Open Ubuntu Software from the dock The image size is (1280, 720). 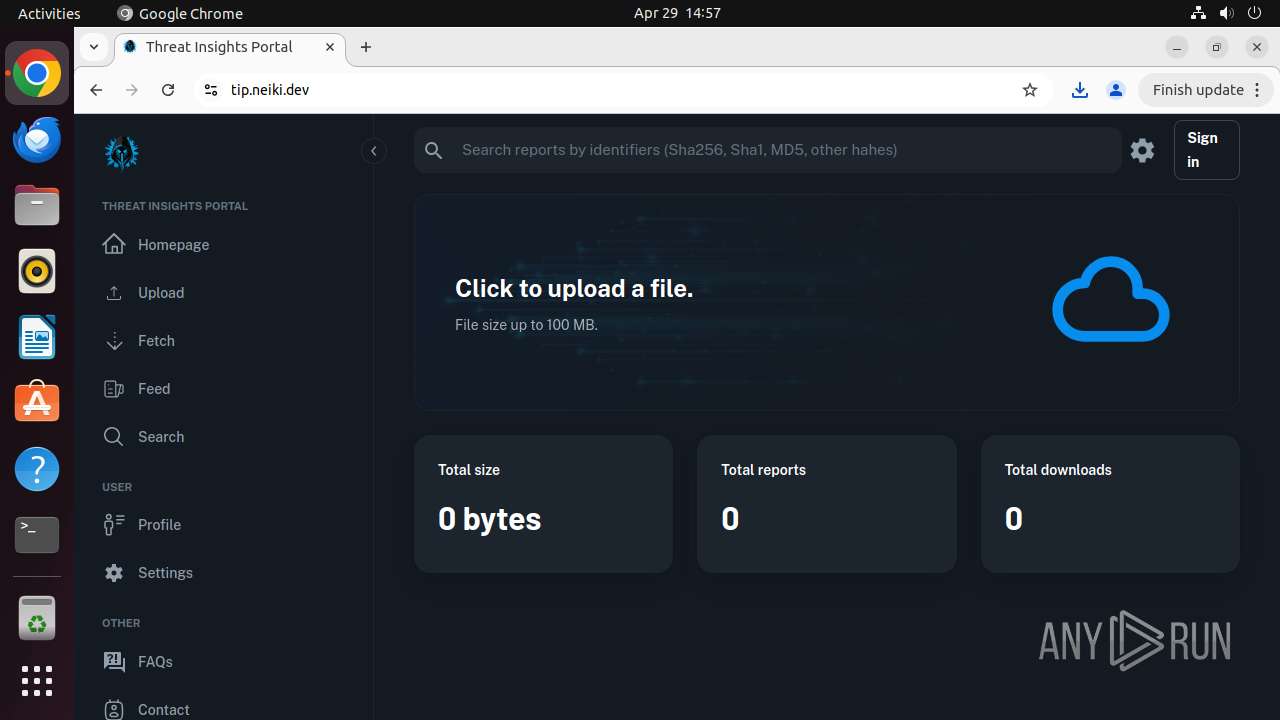pos(37,403)
